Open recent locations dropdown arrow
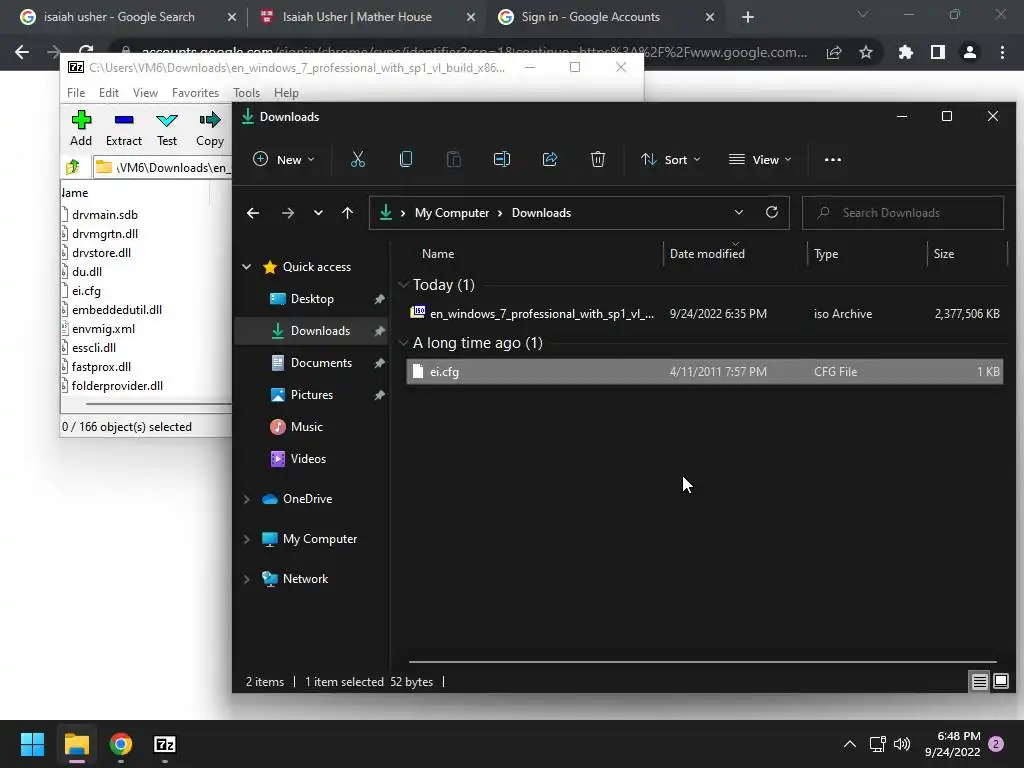This screenshot has height=768, width=1024. click(318, 213)
